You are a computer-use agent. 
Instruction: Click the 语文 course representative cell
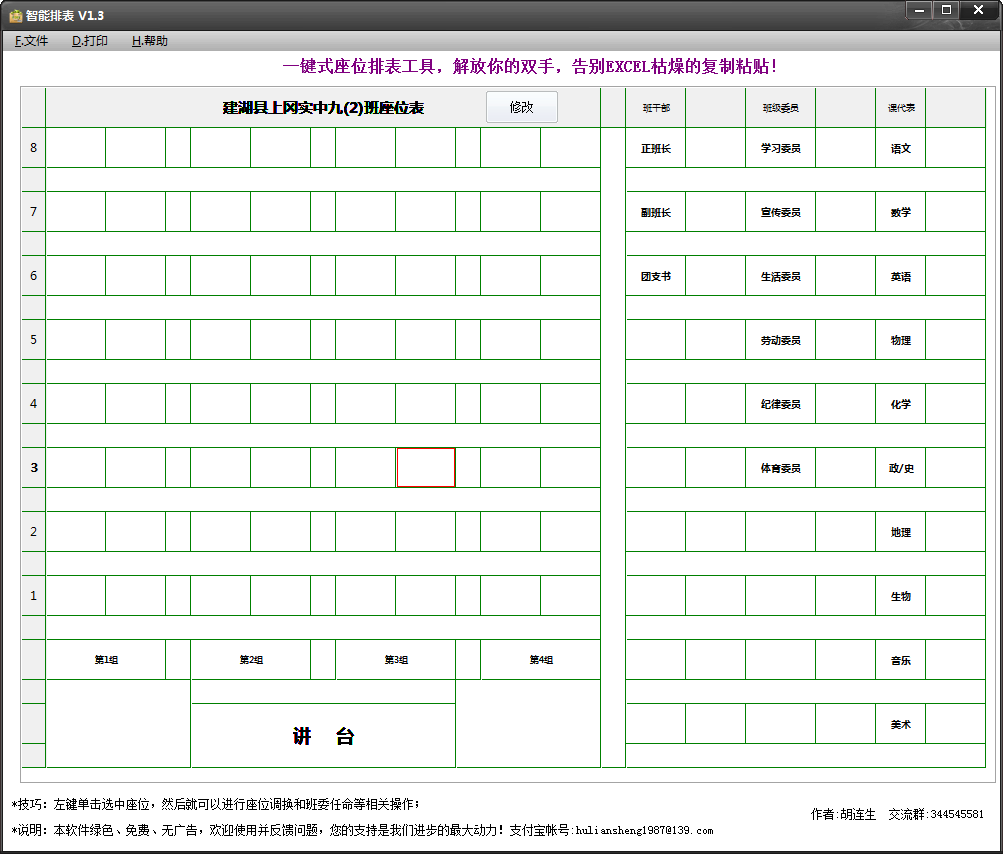(899, 147)
